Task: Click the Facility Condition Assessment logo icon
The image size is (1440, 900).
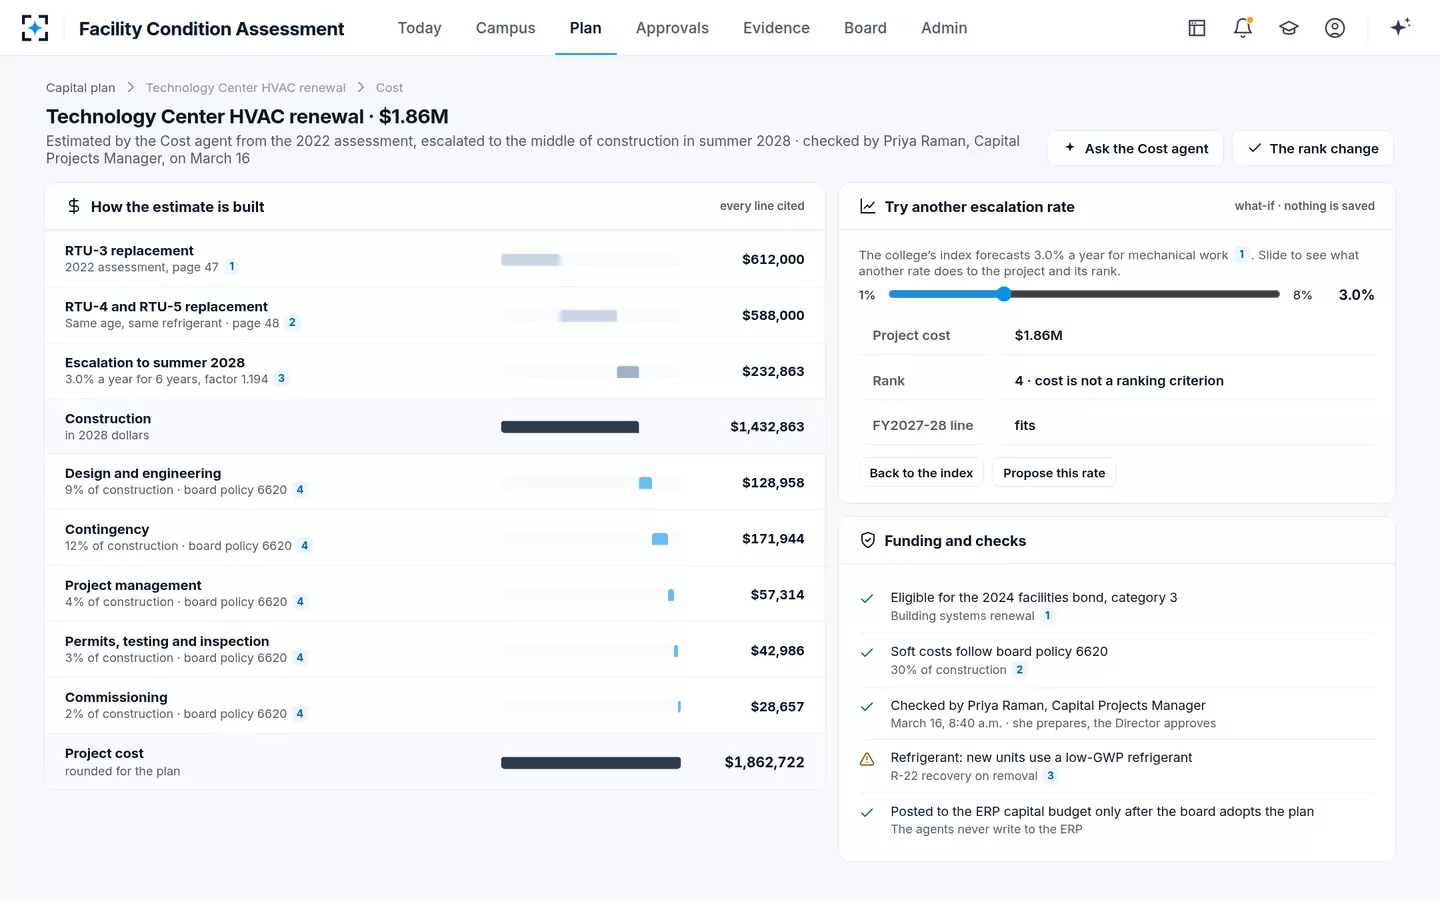Action: pos(35,28)
